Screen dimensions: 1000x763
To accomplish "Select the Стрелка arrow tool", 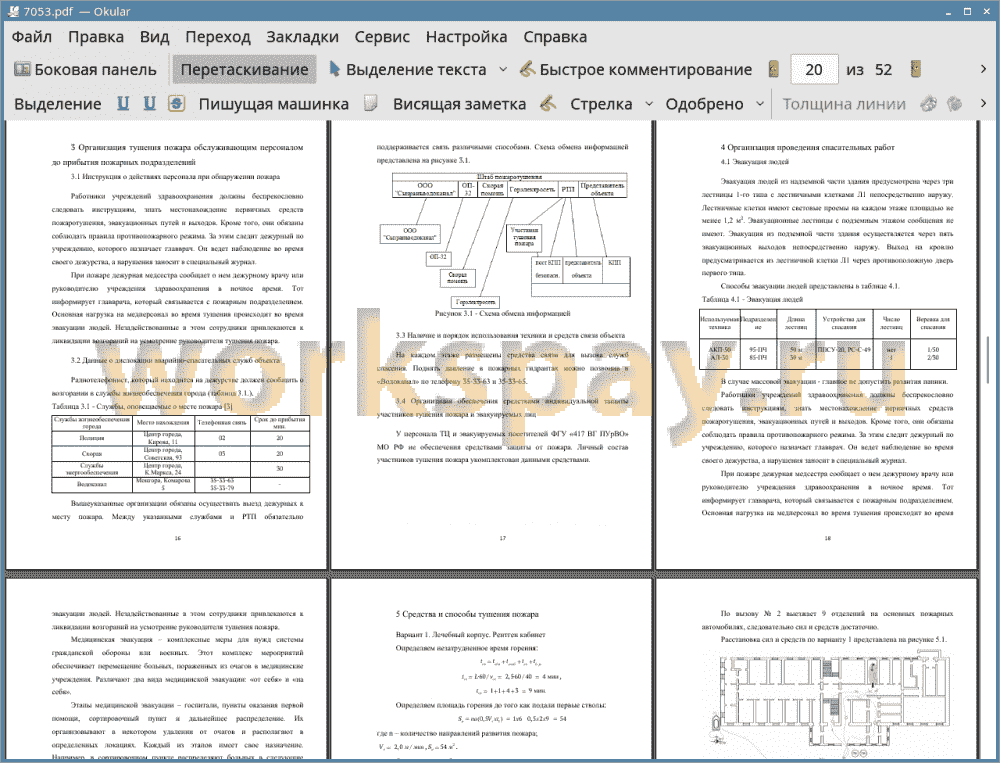I will pos(601,104).
